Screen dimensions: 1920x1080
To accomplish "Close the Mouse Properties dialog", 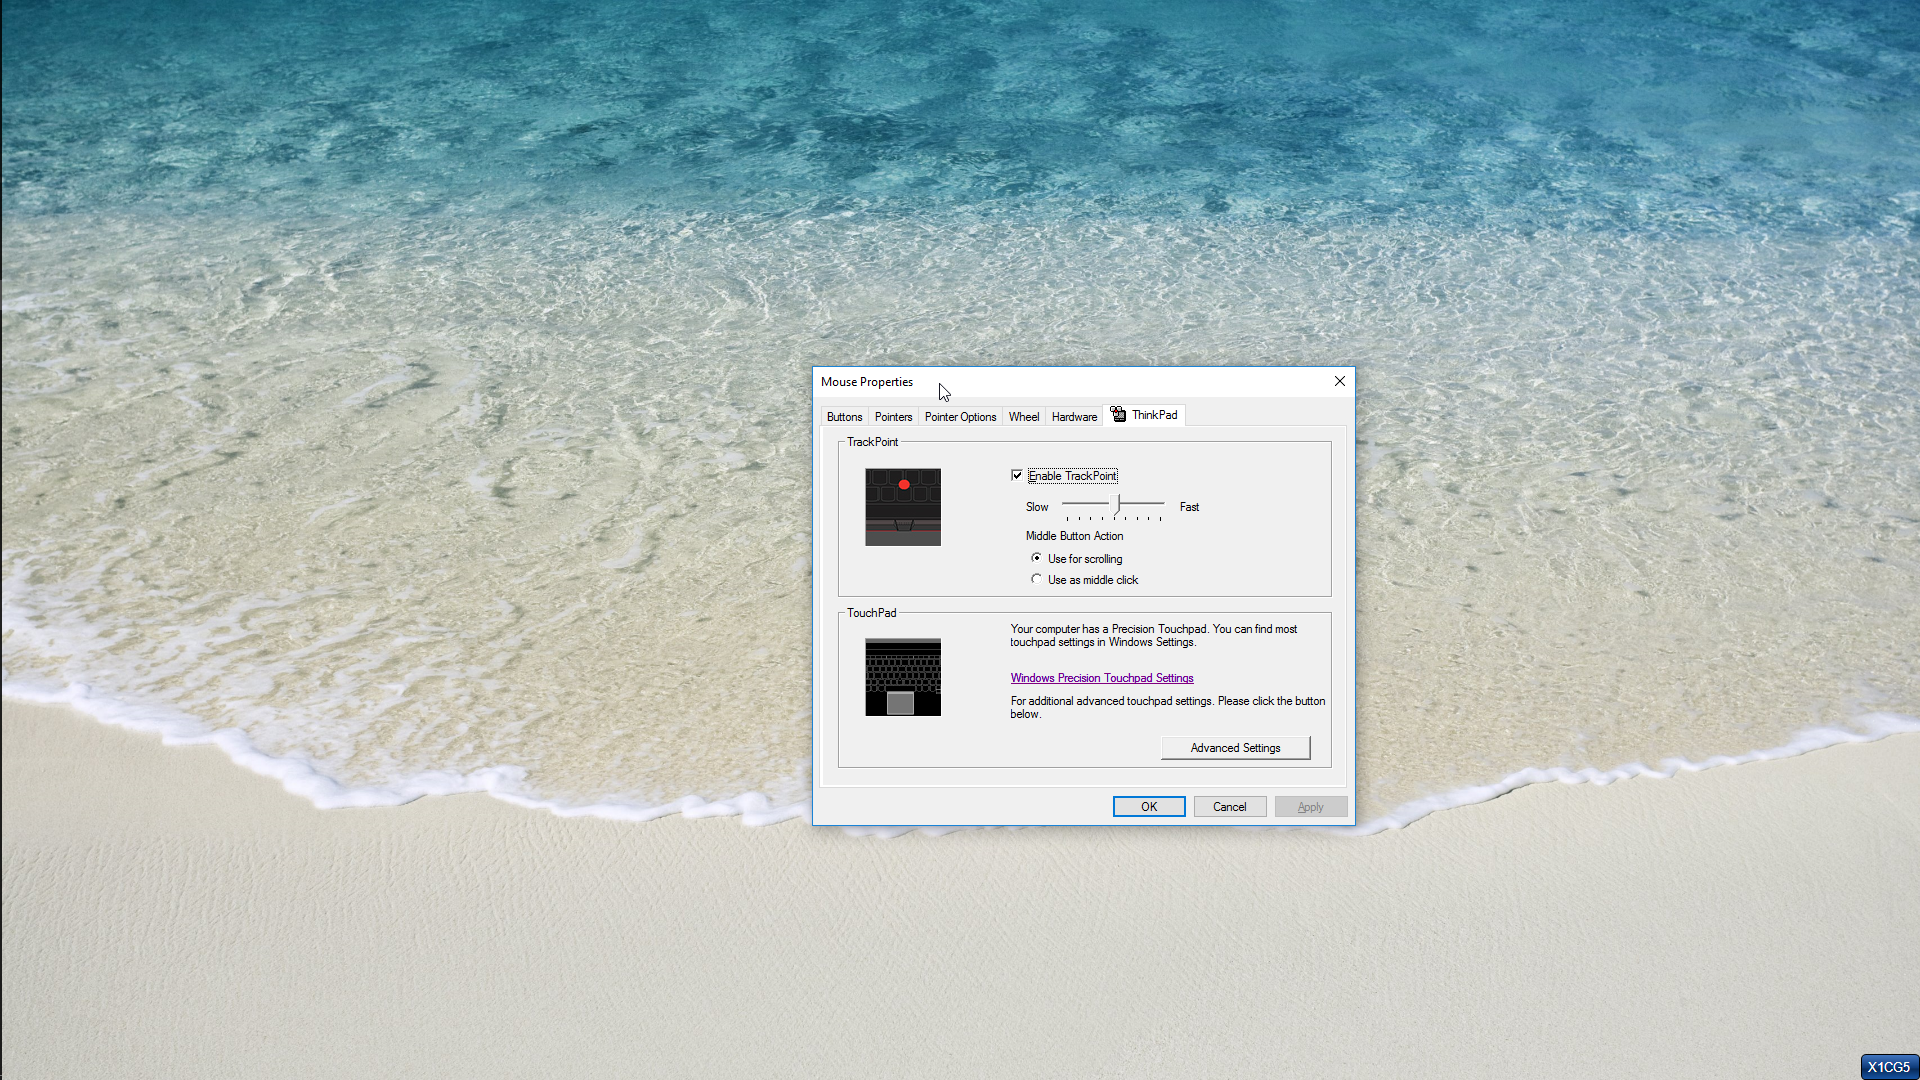I will point(1339,381).
